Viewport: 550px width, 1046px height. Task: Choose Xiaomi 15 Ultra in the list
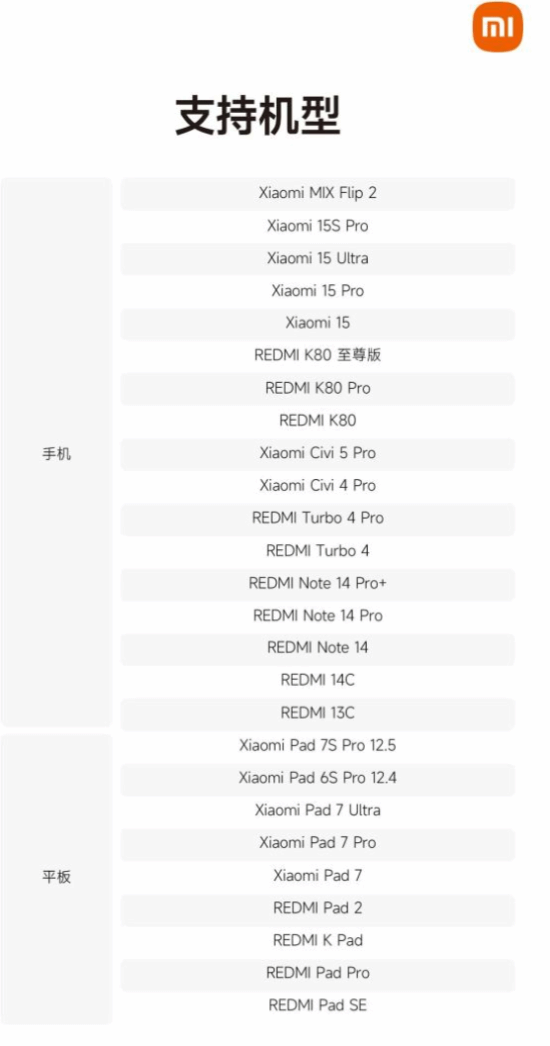(318, 259)
